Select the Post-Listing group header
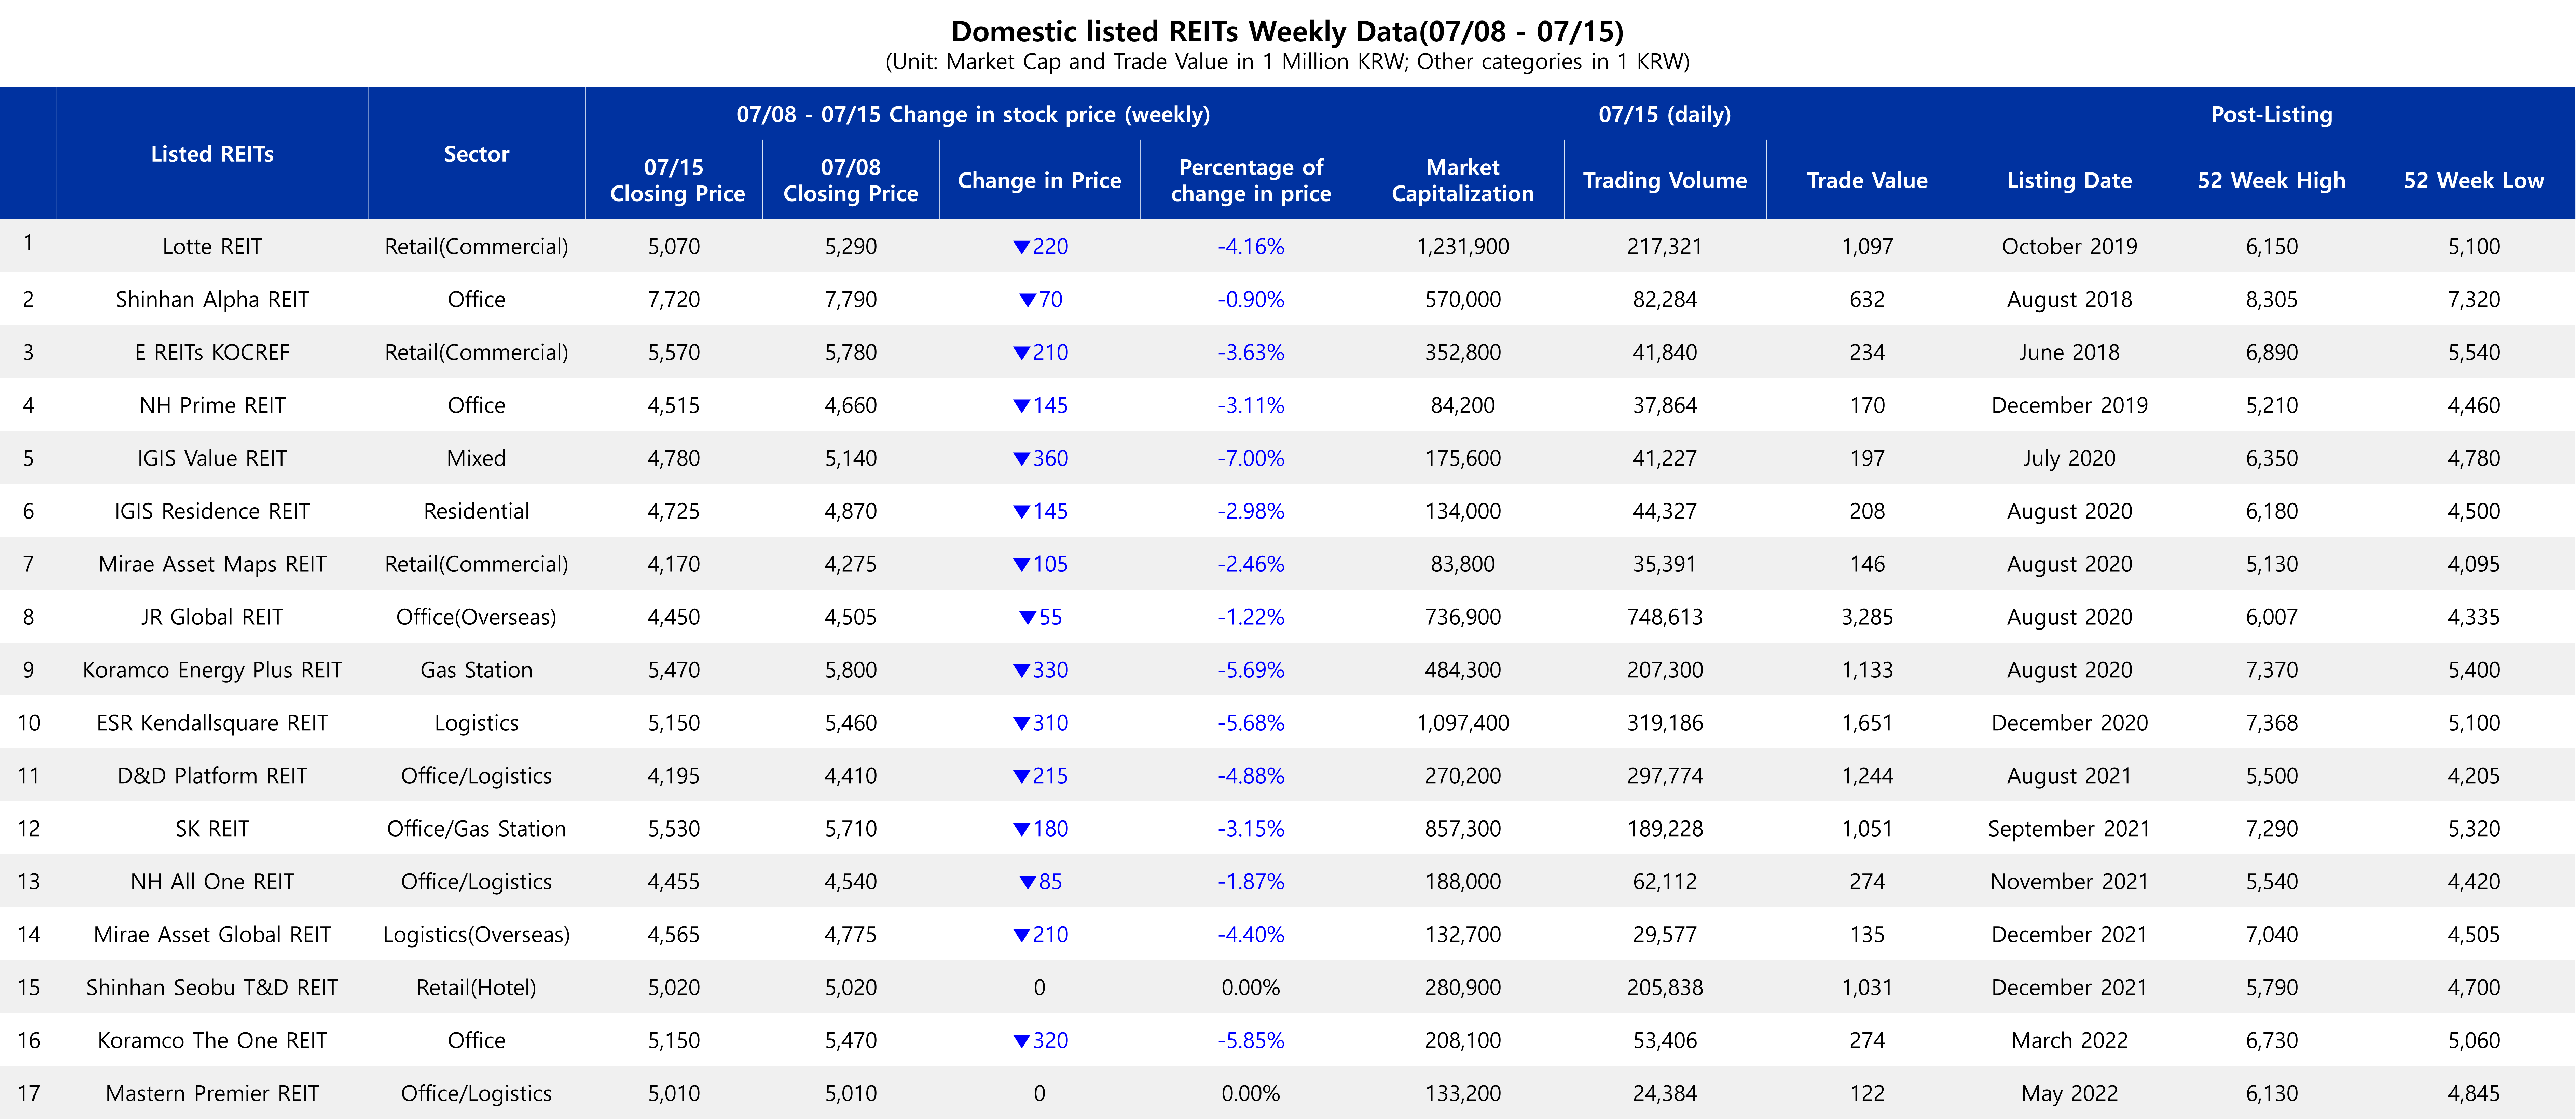2576x1119 pixels. (2272, 114)
